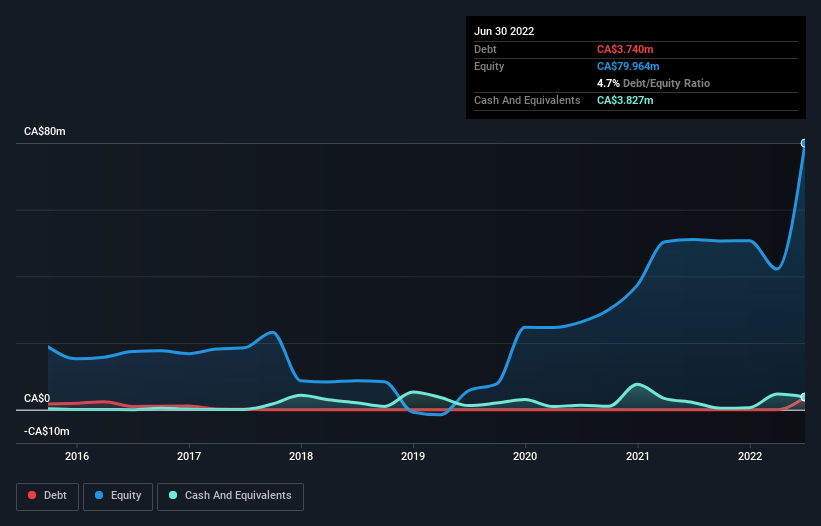Click the 2020 x-axis label
The image size is (821, 526).
pyautogui.click(x=525, y=456)
